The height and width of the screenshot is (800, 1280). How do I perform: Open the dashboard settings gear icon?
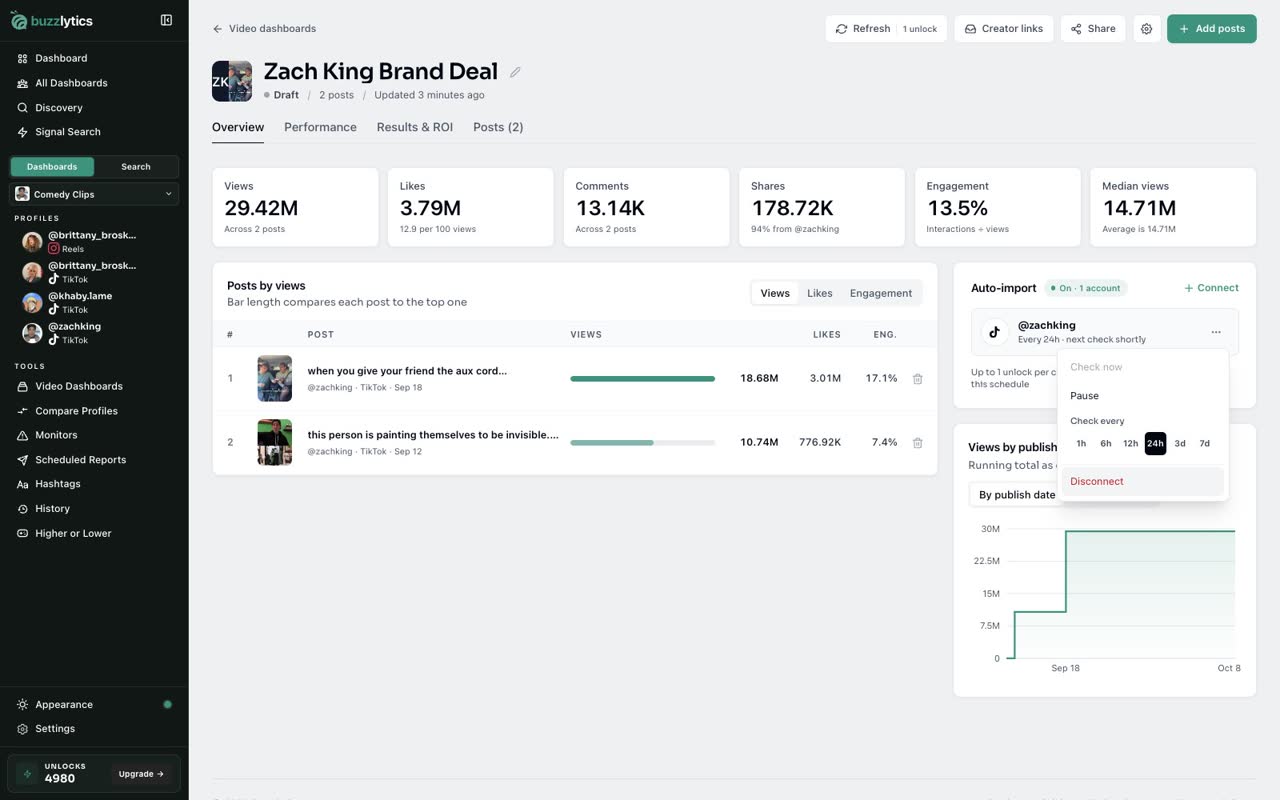click(1146, 29)
